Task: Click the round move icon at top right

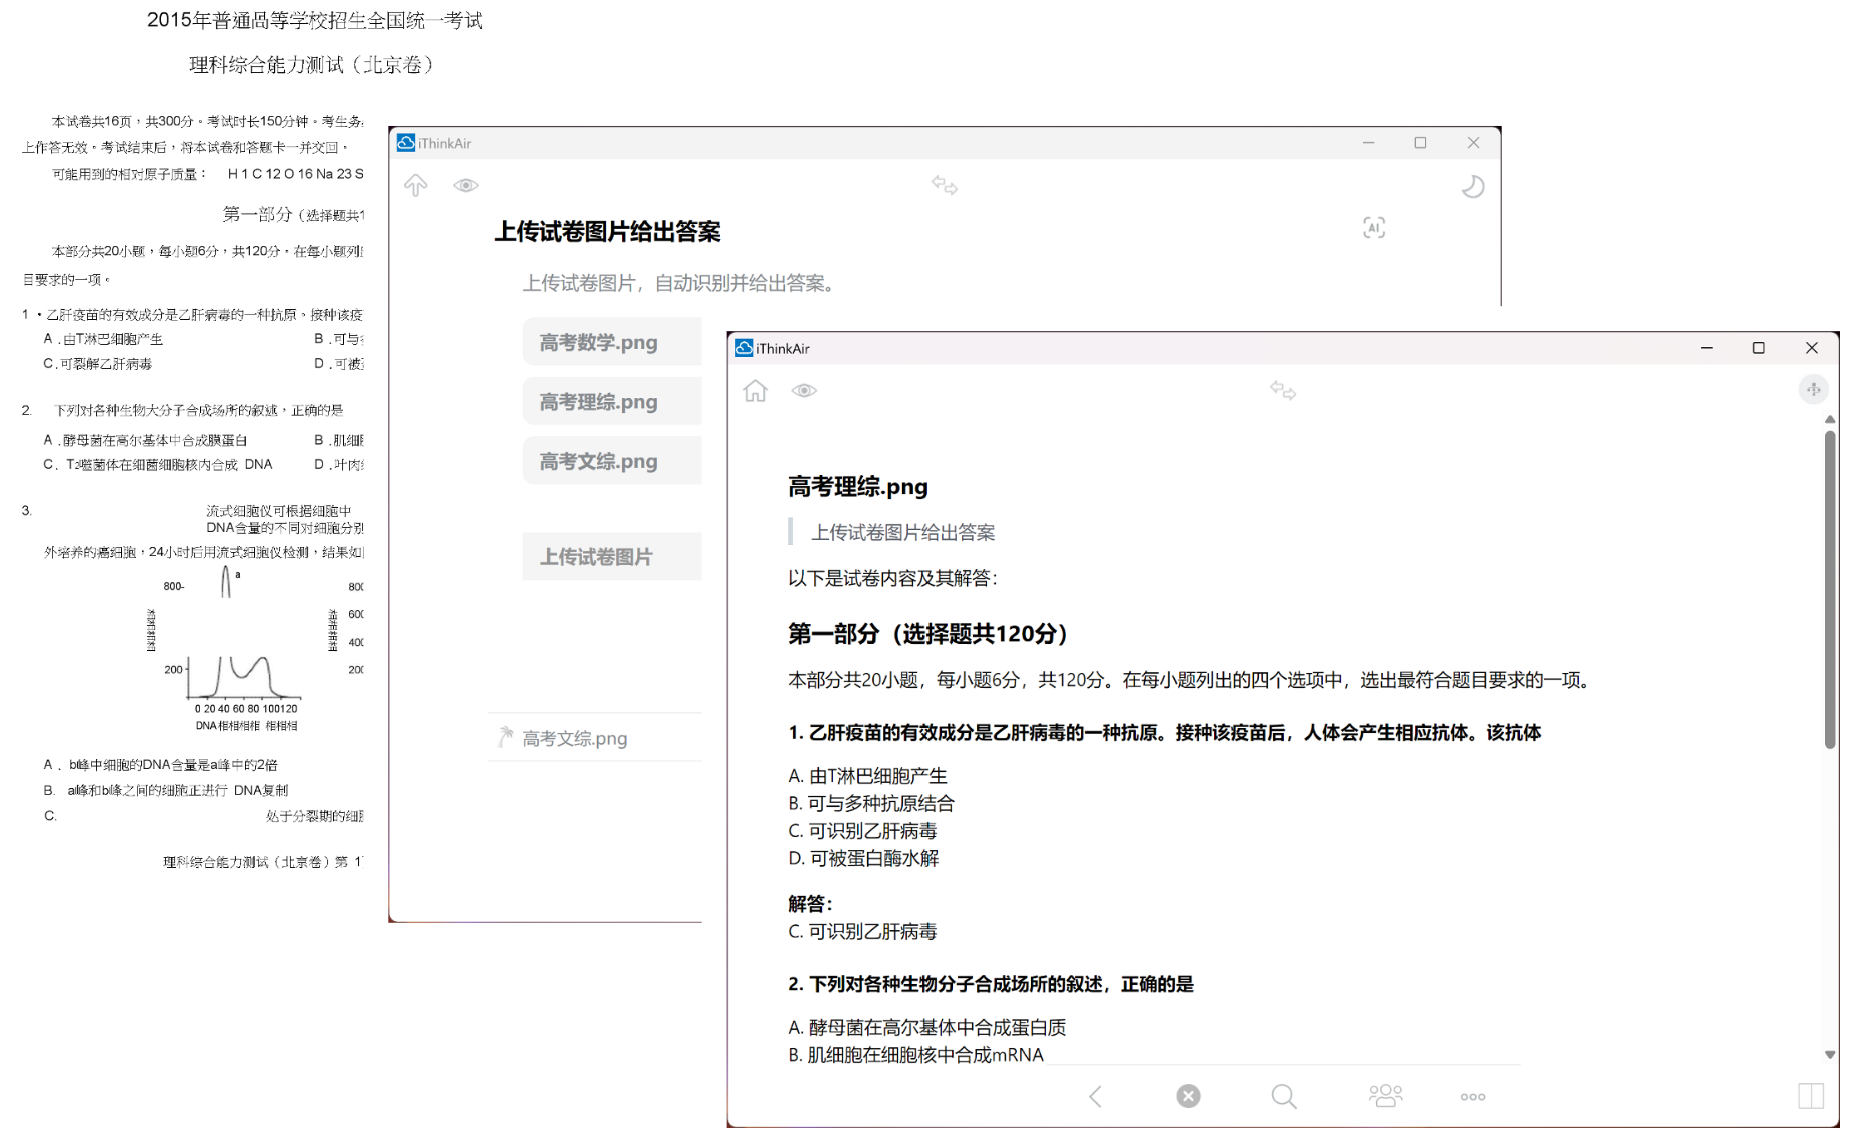Action: pyautogui.click(x=1813, y=390)
